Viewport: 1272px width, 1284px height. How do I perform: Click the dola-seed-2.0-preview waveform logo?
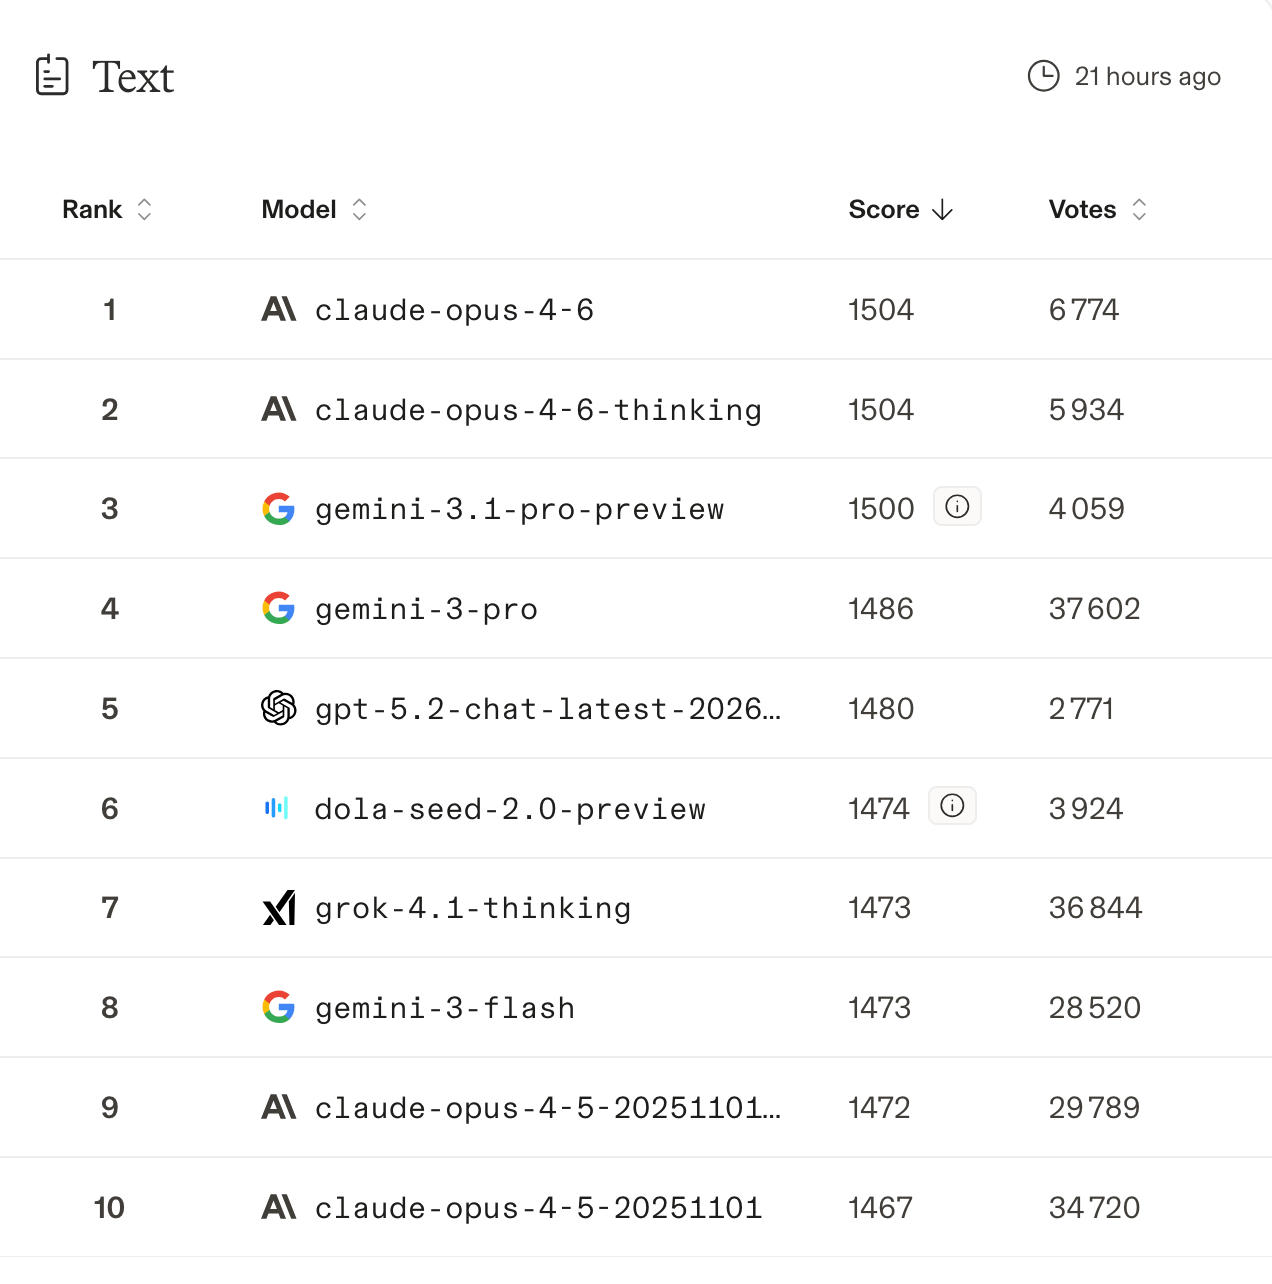(277, 808)
